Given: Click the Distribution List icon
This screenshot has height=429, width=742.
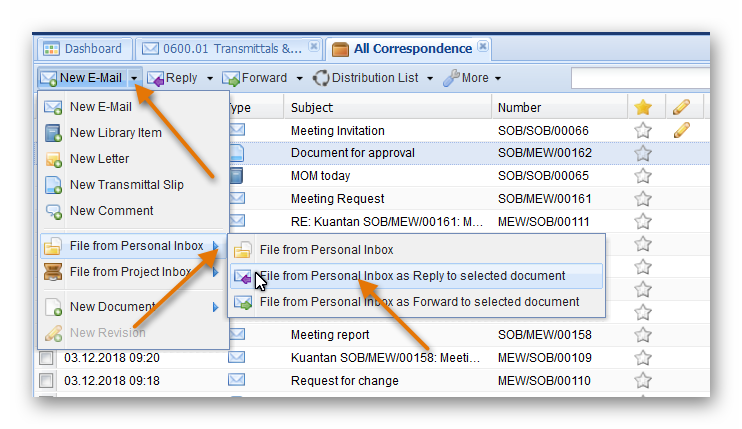Looking at the screenshot, I should (x=321, y=78).
